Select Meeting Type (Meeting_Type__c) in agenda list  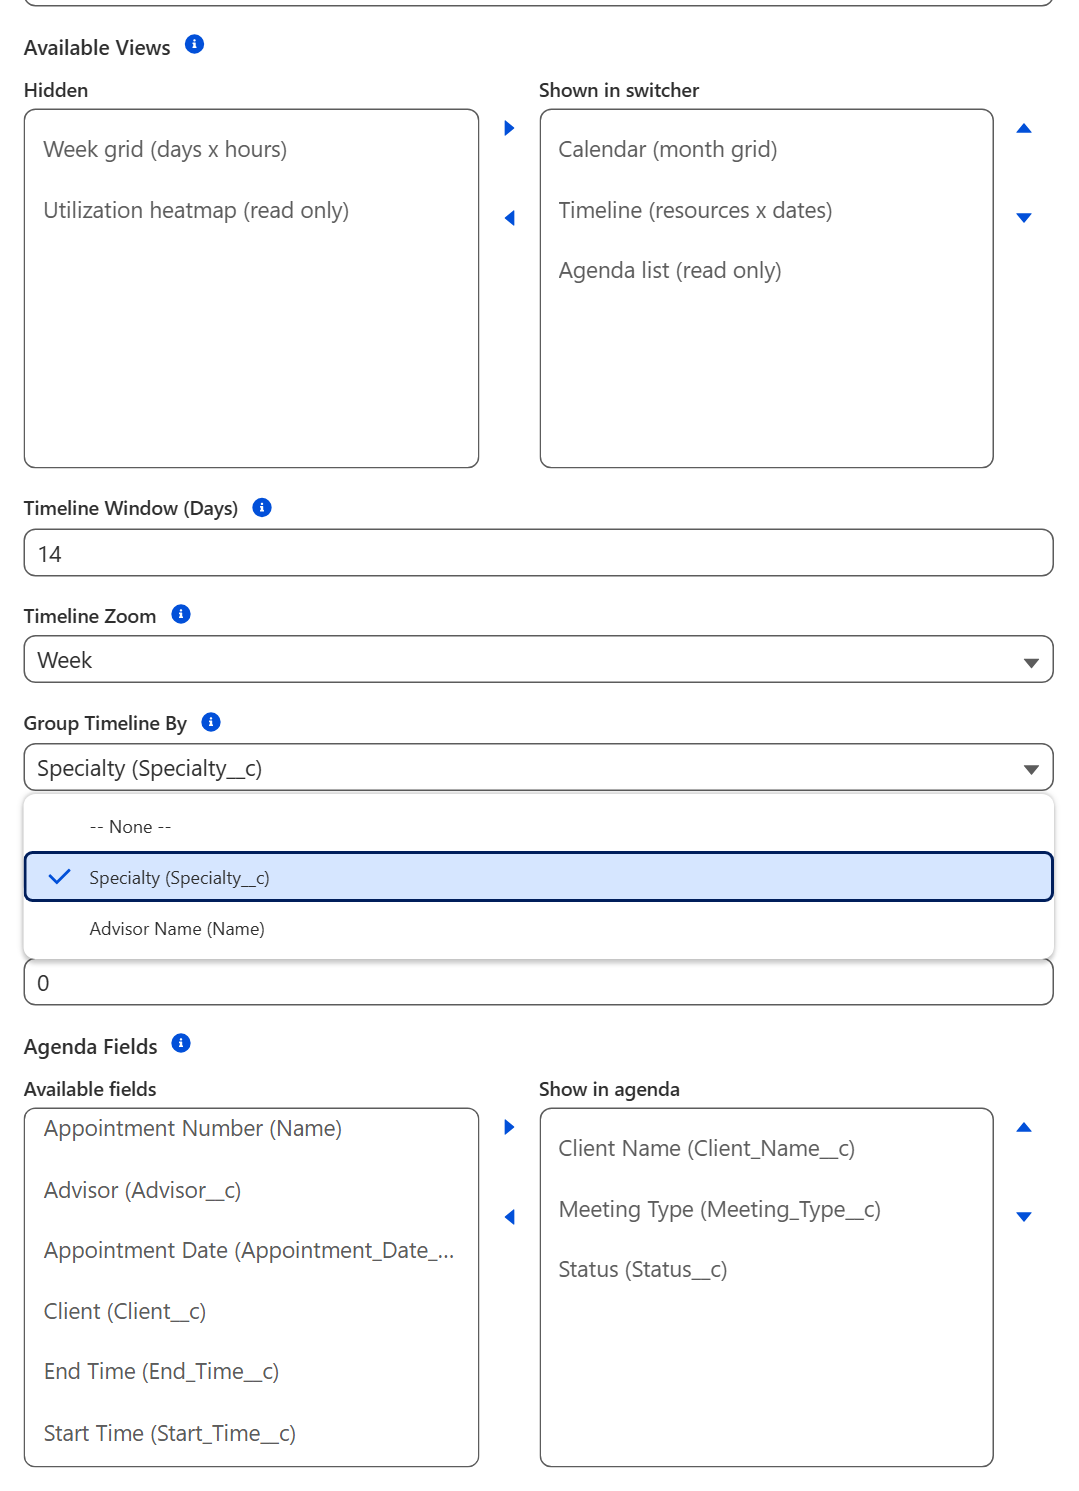(x=766, y=1209)
